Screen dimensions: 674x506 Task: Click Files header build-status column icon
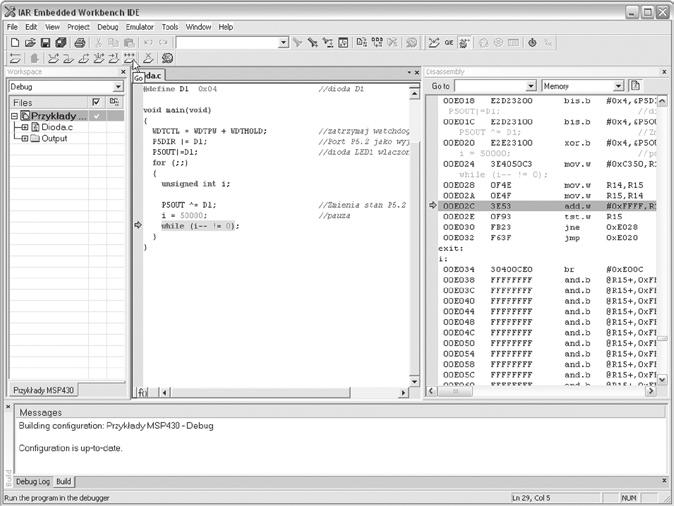[114, 102]
